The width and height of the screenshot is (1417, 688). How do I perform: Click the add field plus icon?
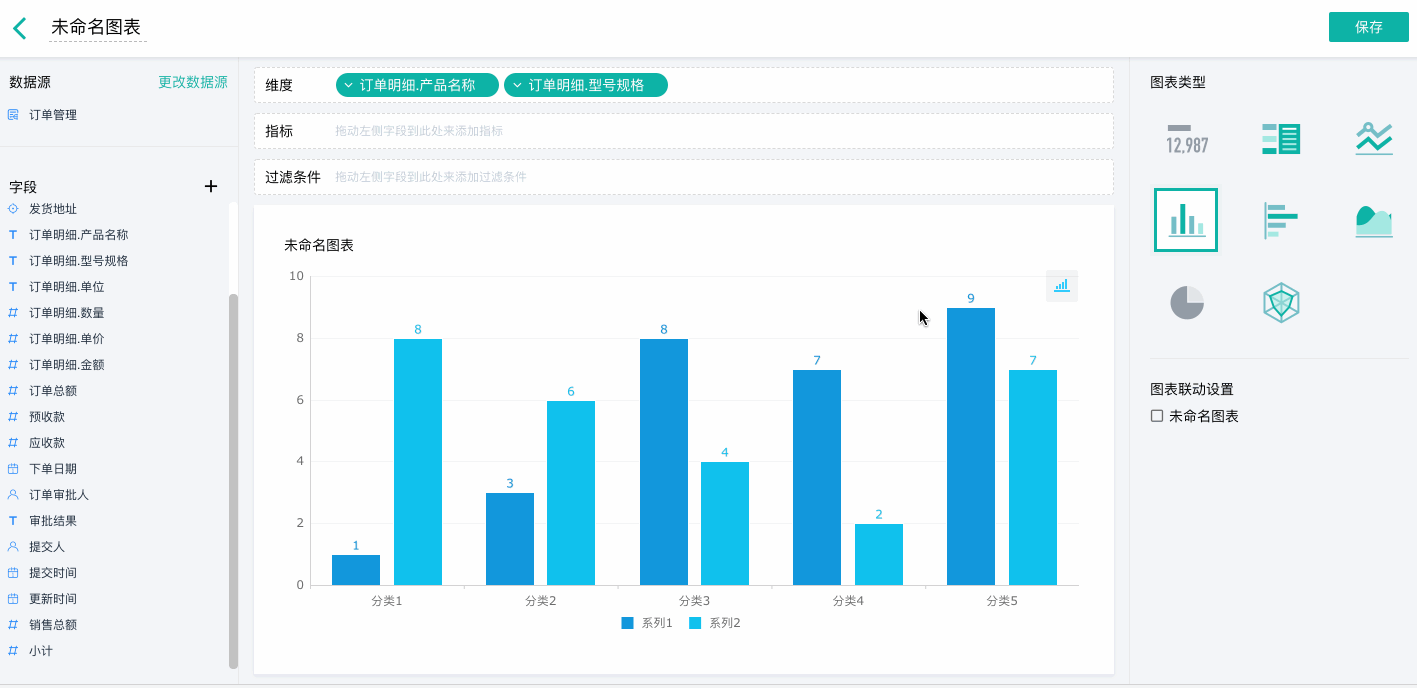click(x=211, y=186)
